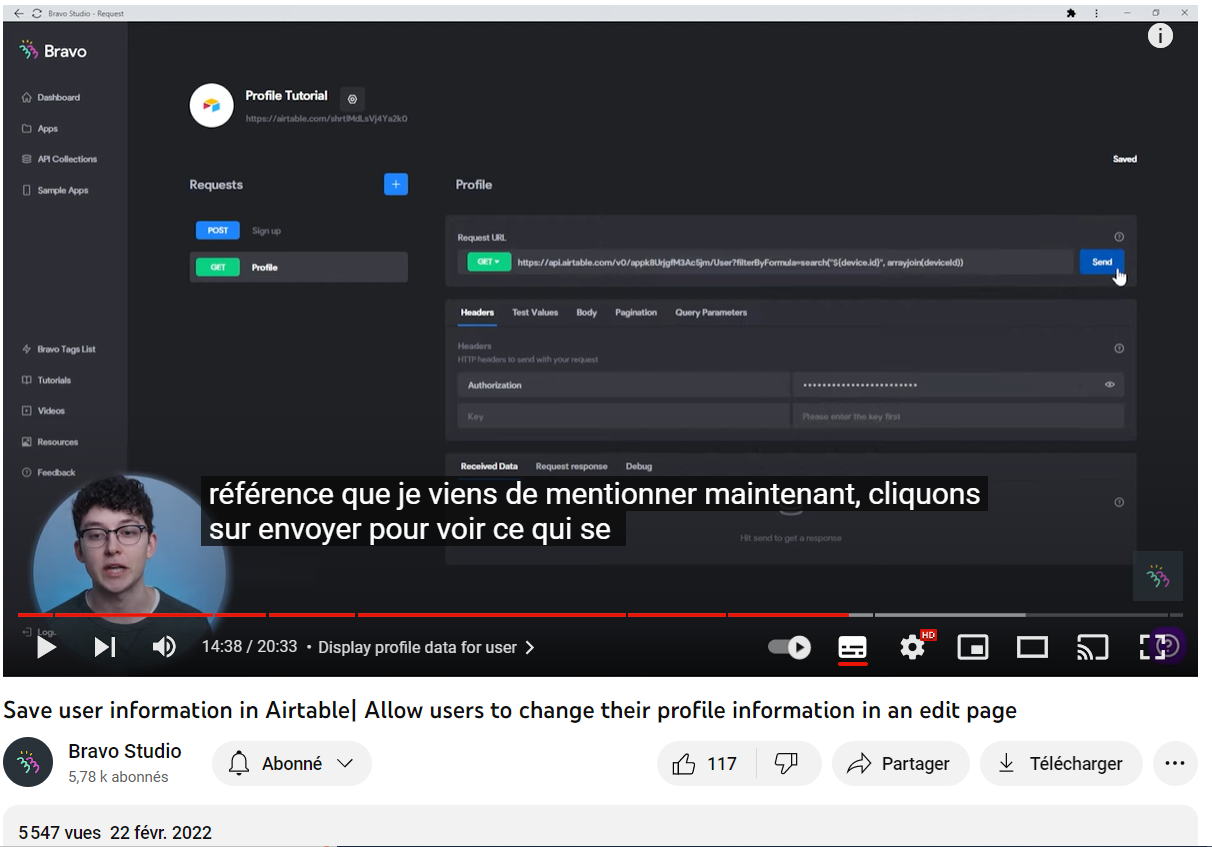Select the Headers tab
The width and height of the screenshot is (1212, 847).
477,313
